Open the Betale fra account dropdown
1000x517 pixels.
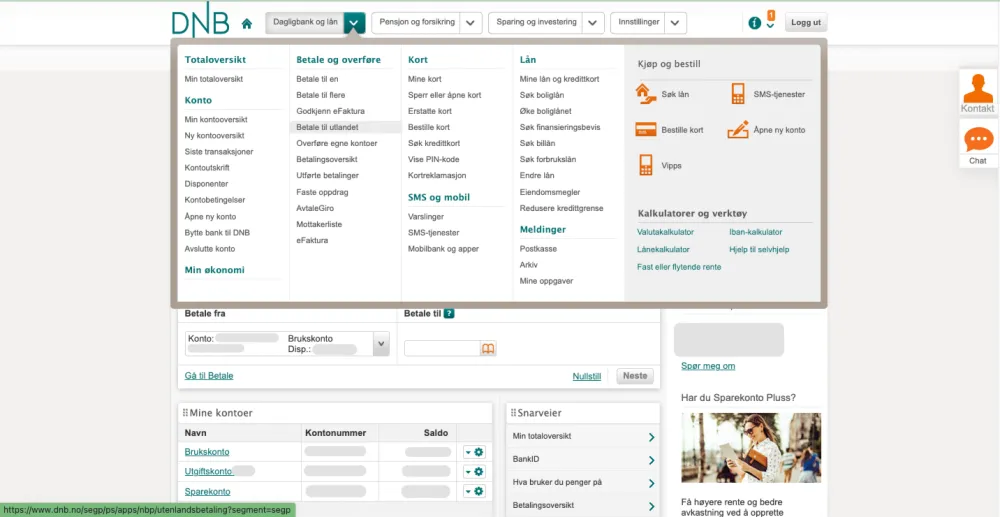[x=380, y=344]
